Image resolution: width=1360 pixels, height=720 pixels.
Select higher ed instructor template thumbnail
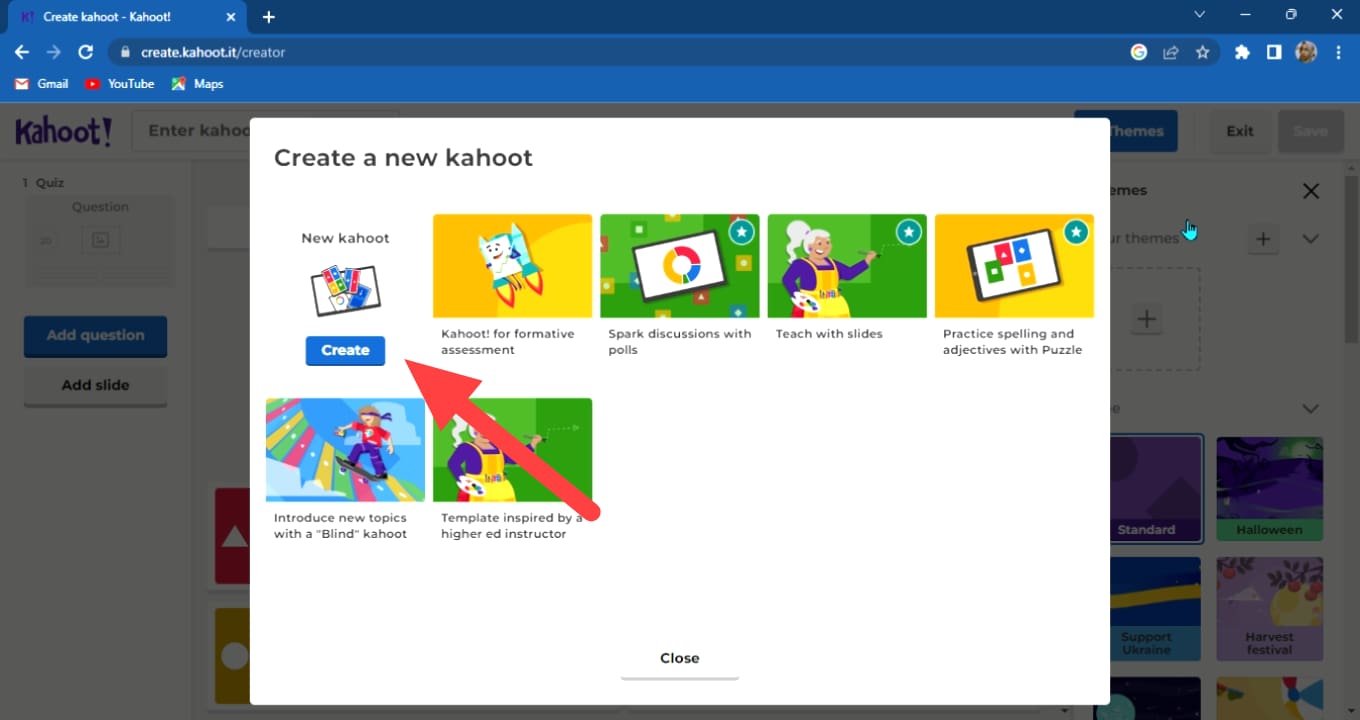point(512,450)
